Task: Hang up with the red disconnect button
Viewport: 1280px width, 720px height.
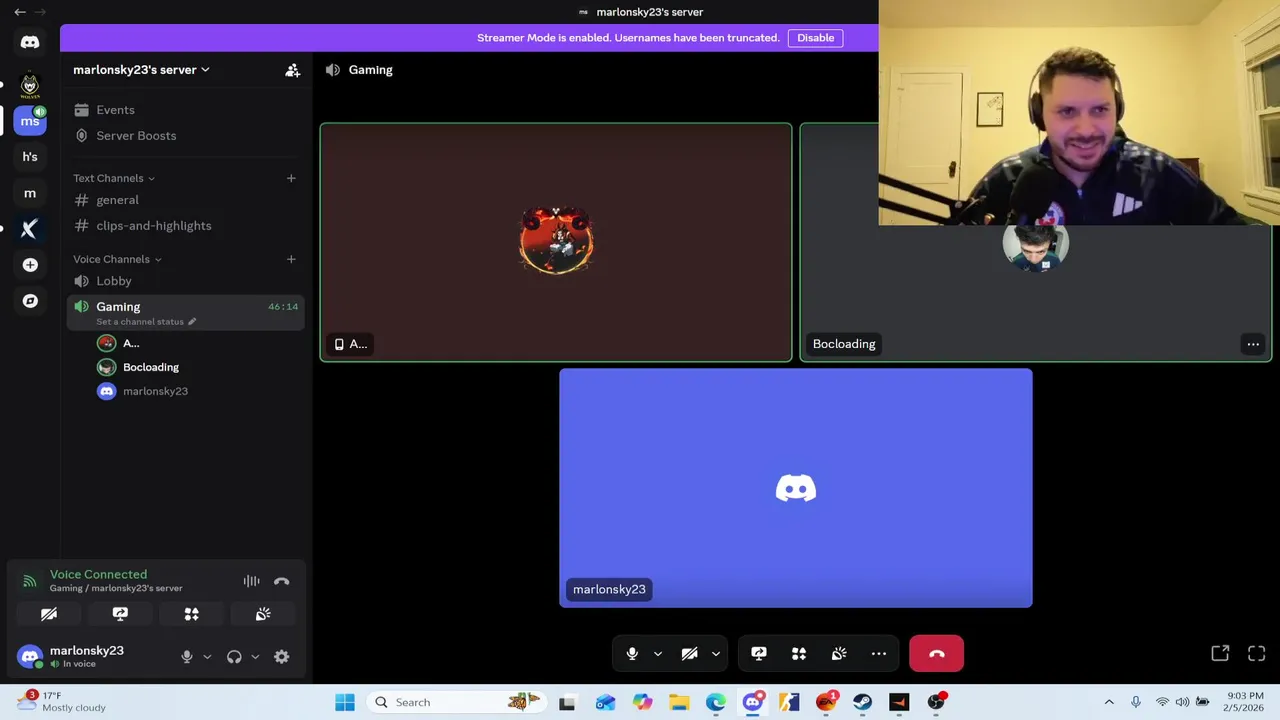Action: pos(936,654)
